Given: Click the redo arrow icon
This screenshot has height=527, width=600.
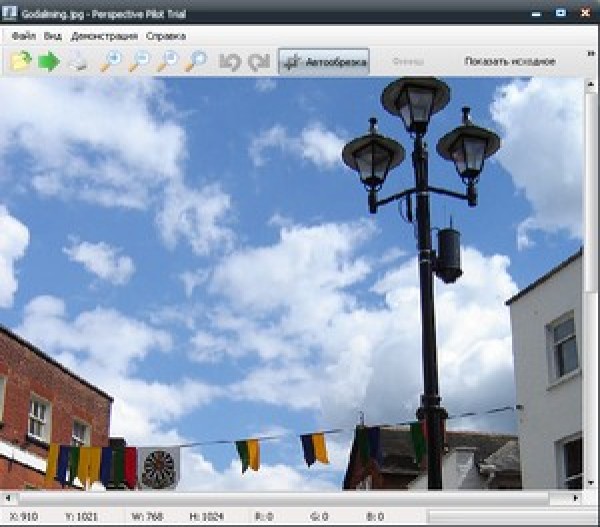Looking at the screenshot, I should [259, 62].
